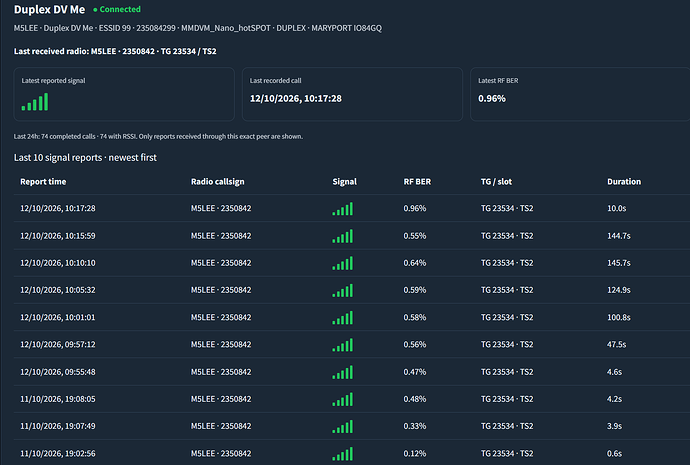This screenshot has width=690, height=465.
Task: Click the Last recorded call value 12/10/2026, 10:17:28
Action: pyautogui.click(x=296, y=99)
